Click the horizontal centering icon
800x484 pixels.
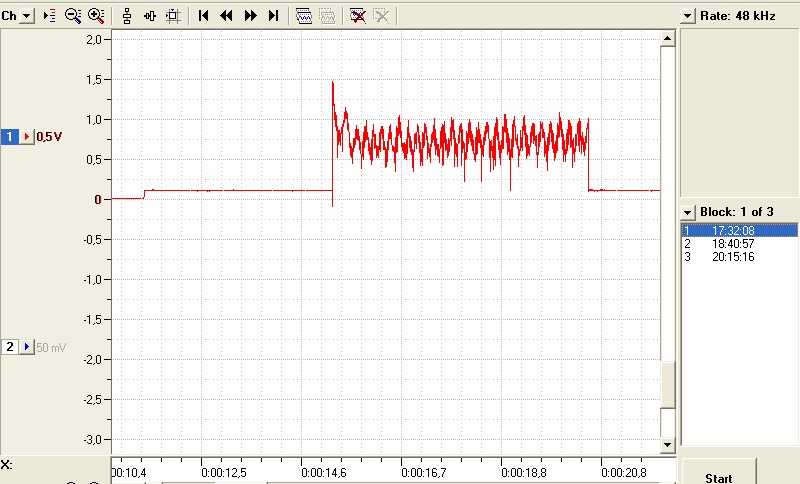pos(150,16)
